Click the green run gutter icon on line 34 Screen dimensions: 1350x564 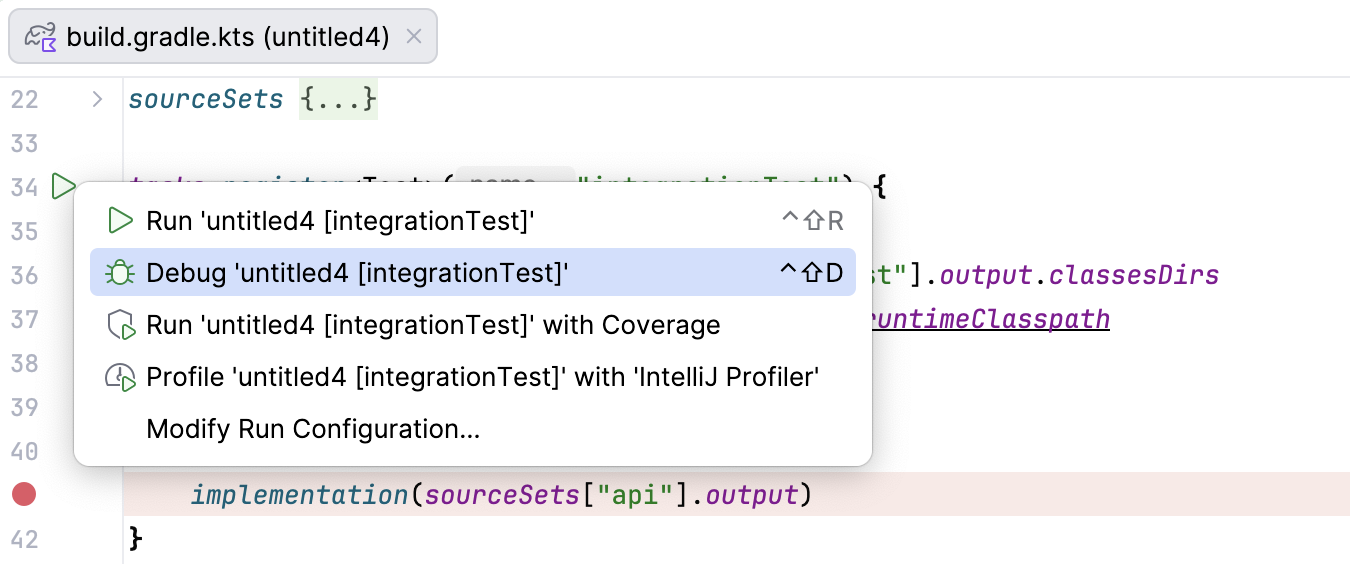(x=64, y=186)
